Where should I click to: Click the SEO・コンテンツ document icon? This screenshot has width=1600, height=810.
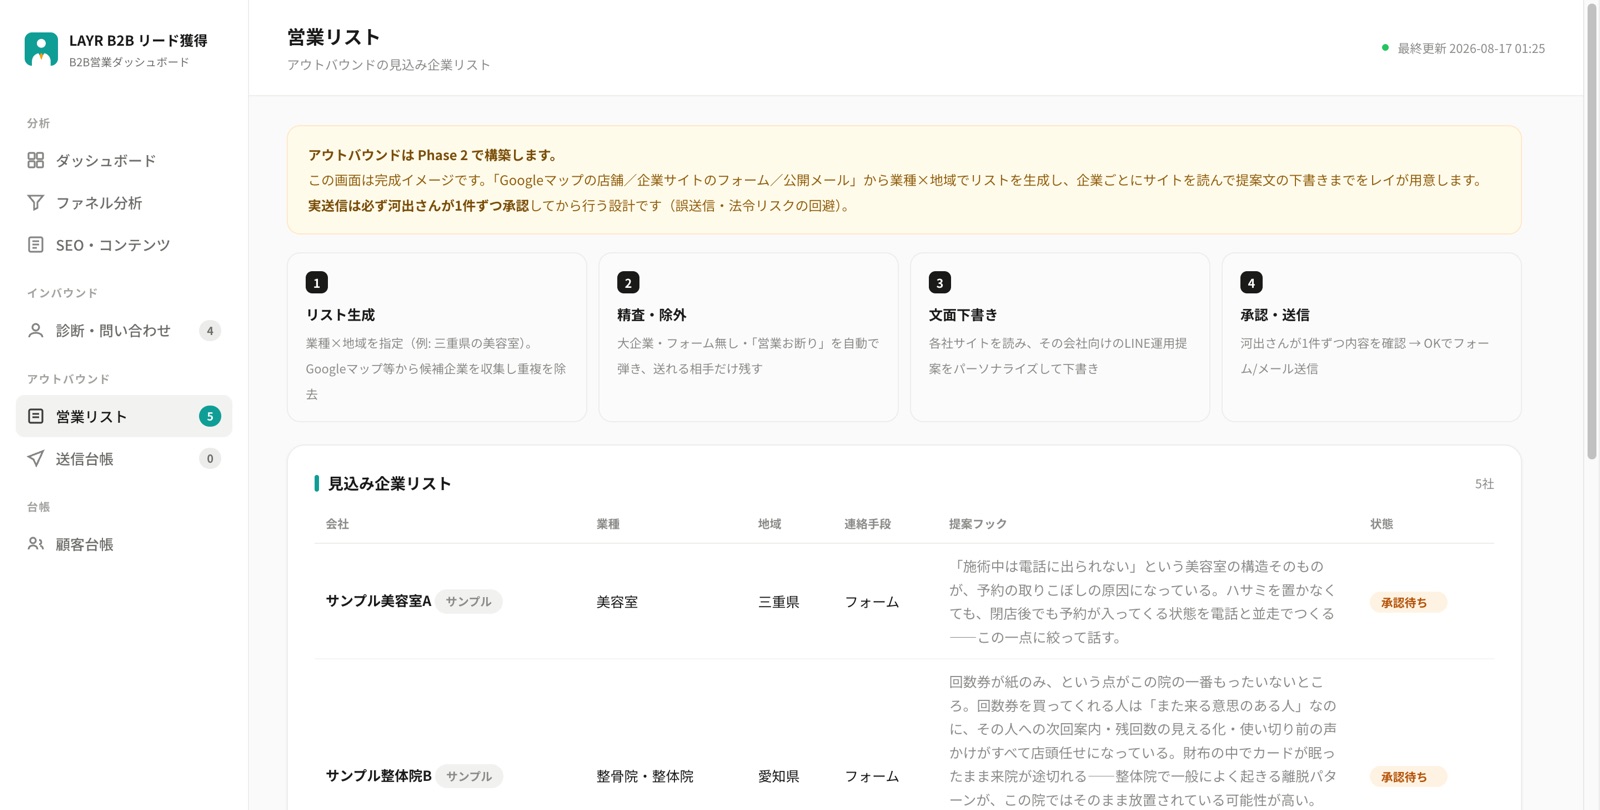point(36,244)
